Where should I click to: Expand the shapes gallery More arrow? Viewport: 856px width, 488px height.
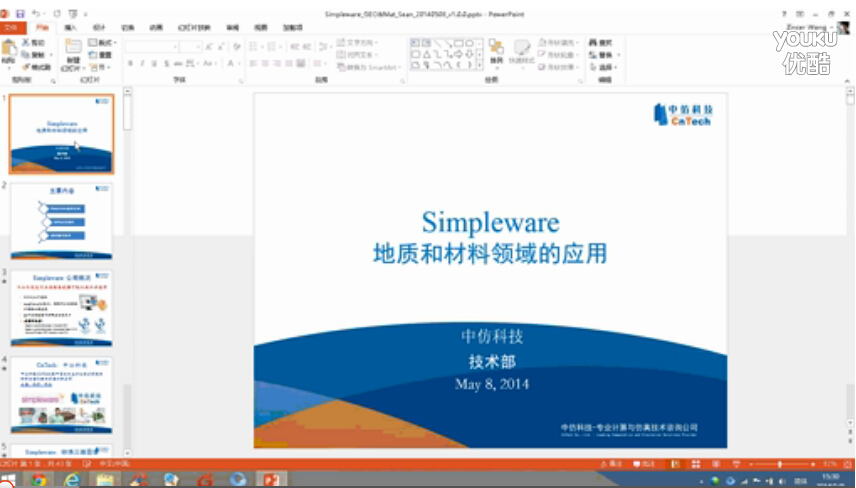(479, 65)
